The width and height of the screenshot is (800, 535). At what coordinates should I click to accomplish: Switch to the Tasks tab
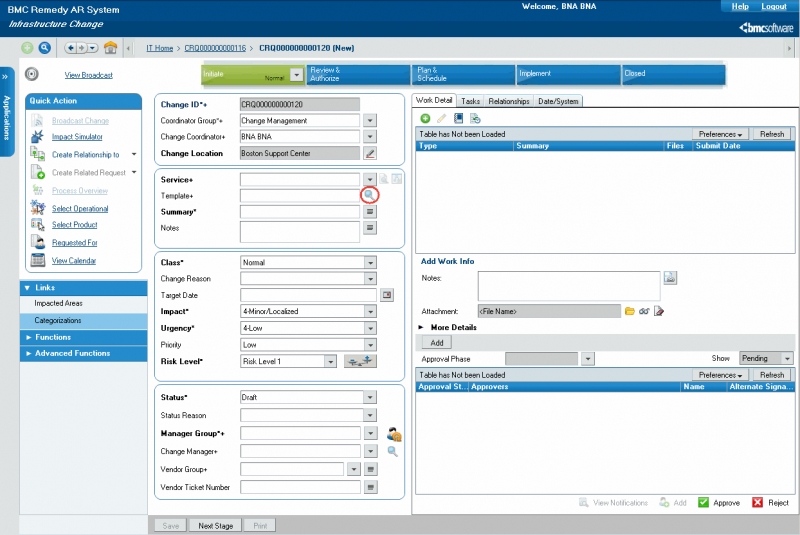pyautogui.click(x=470, y=101)
